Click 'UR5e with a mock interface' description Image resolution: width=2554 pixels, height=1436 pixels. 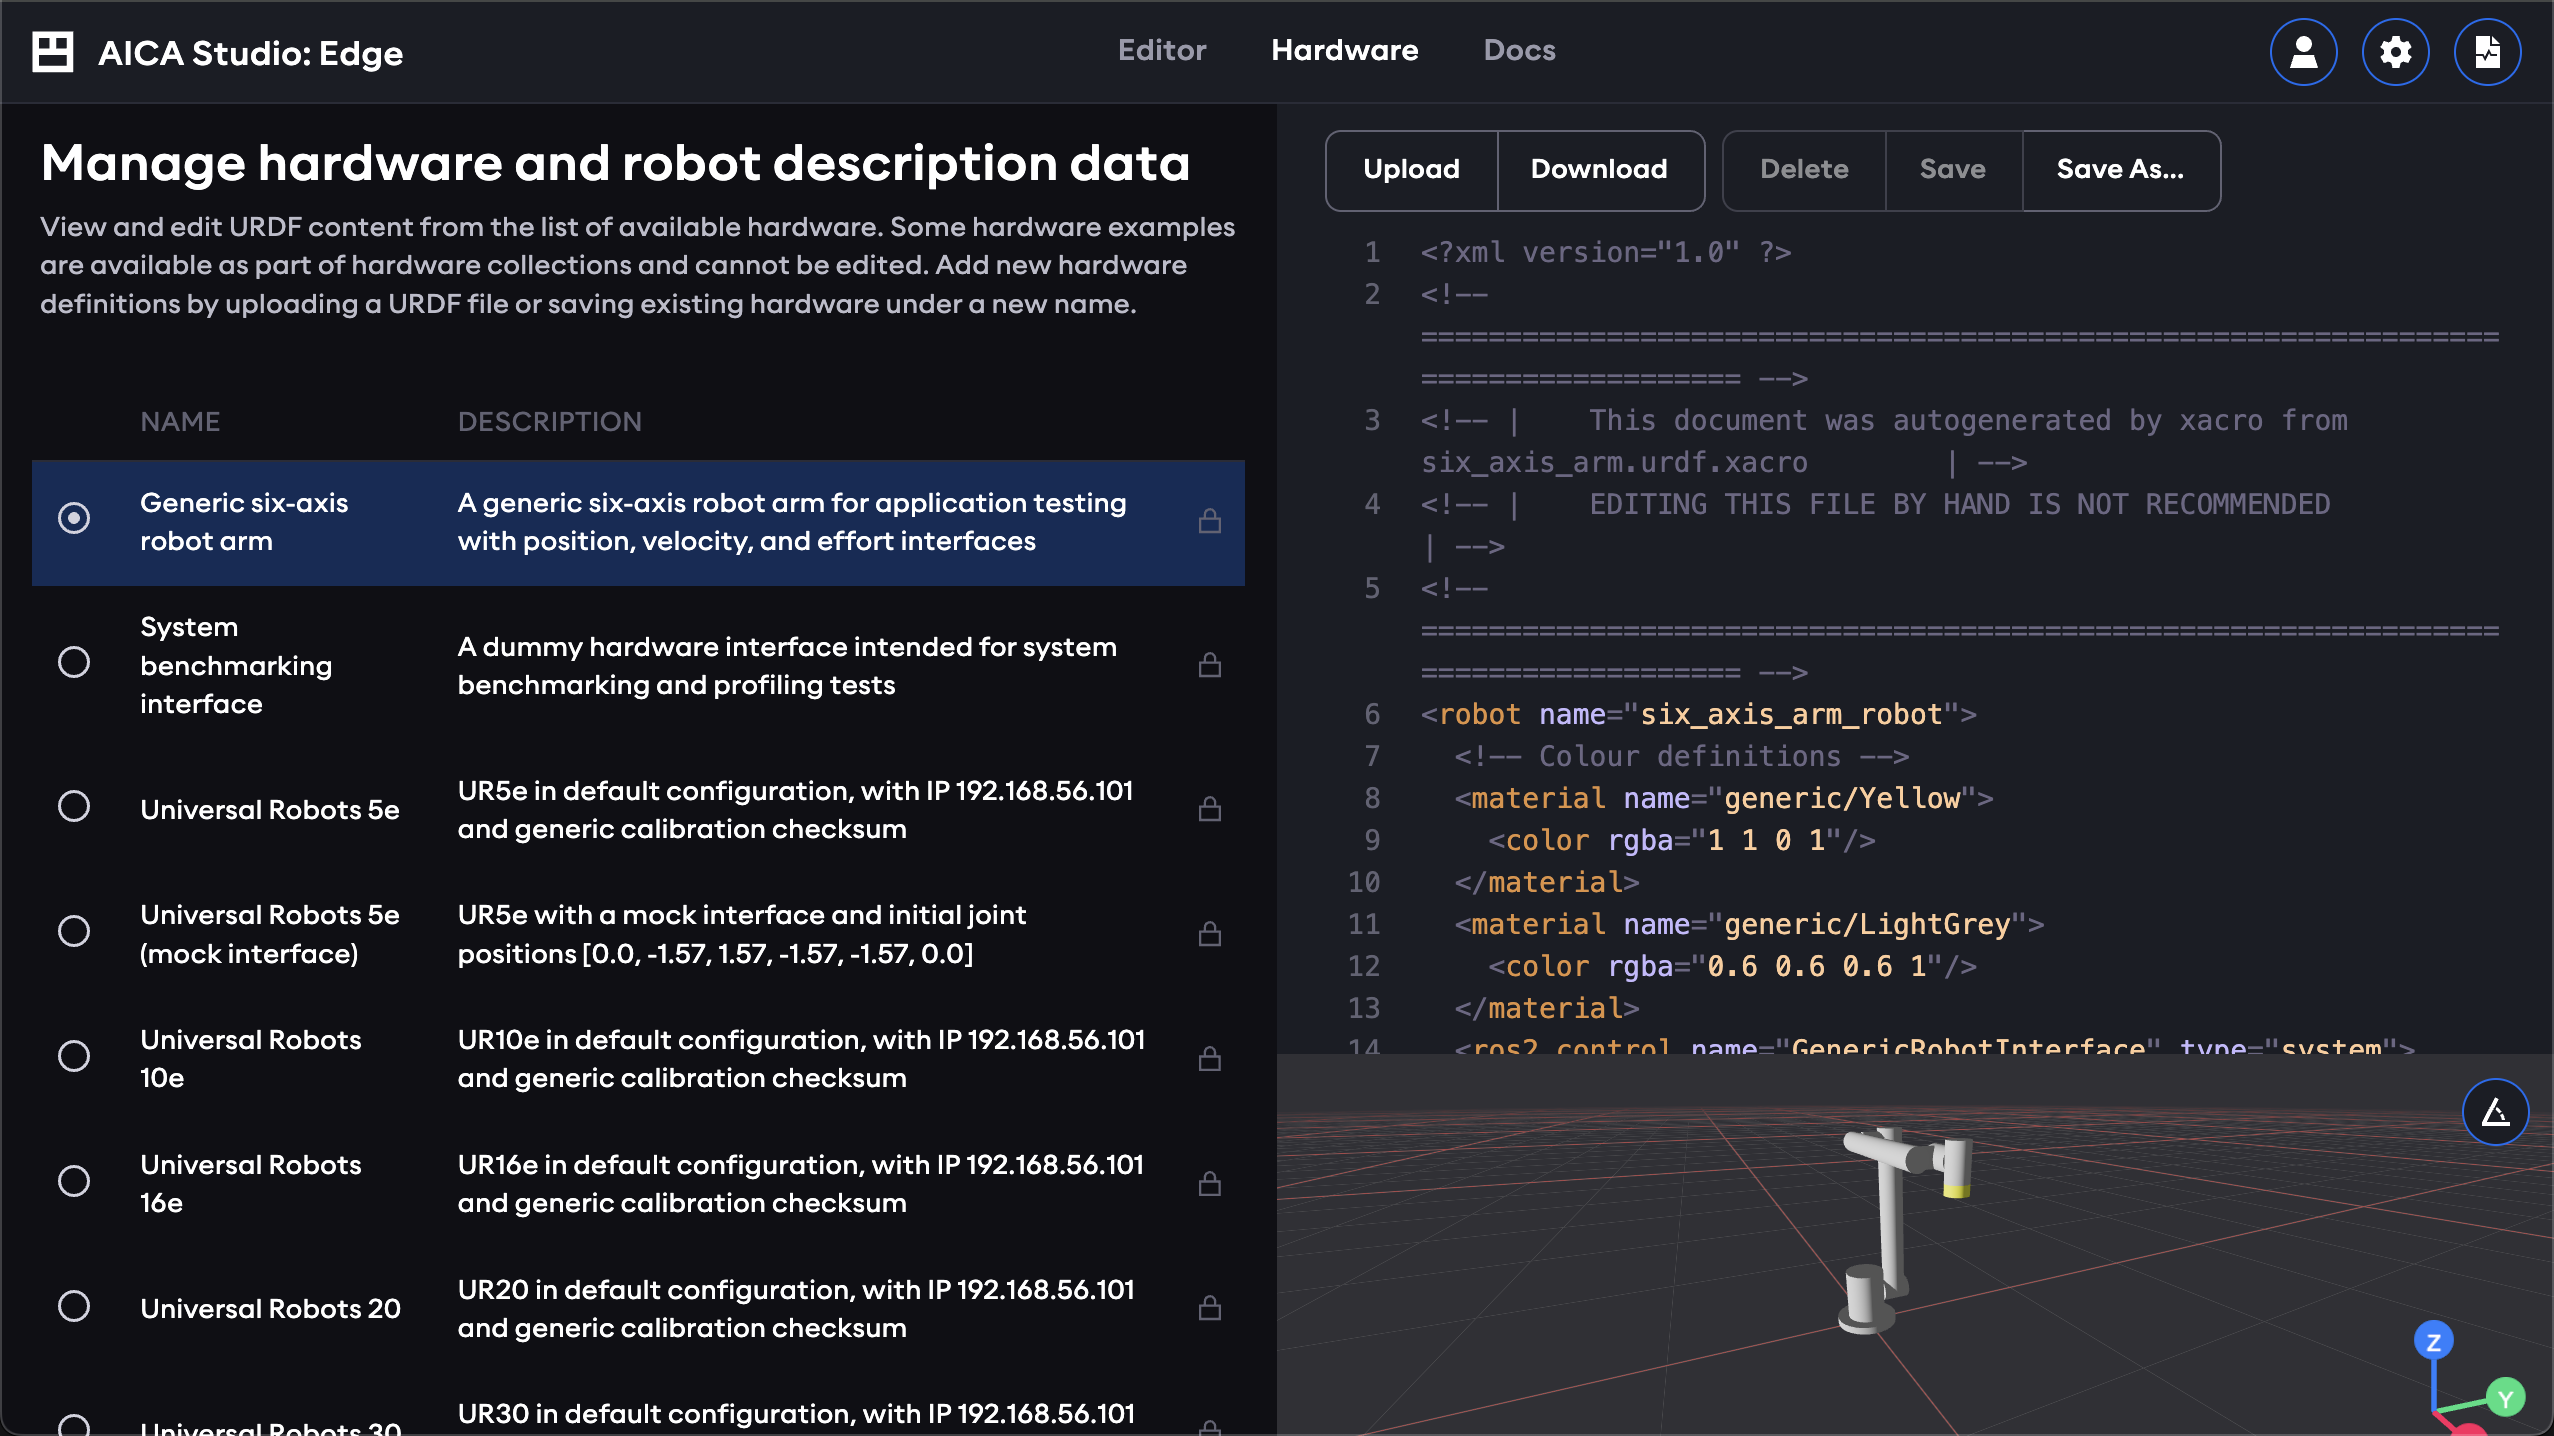tap(742, 934)
